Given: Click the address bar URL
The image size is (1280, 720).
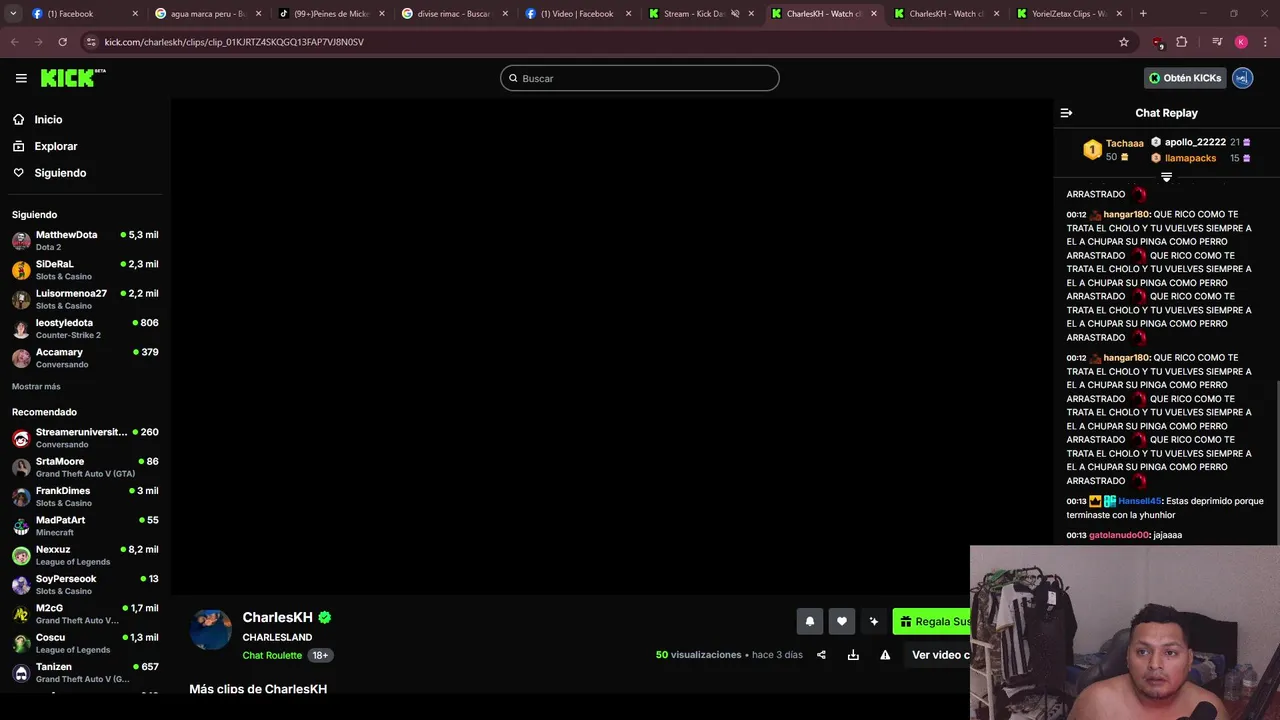Looking at the screenshot, I should (234, 42).
